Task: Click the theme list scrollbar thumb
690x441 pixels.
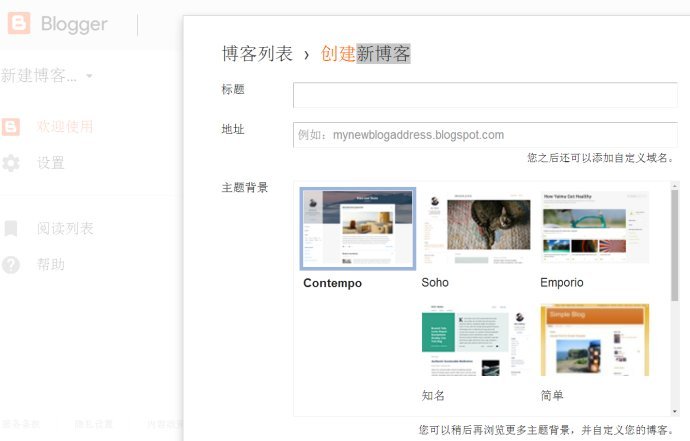Action: coord(675,245)
